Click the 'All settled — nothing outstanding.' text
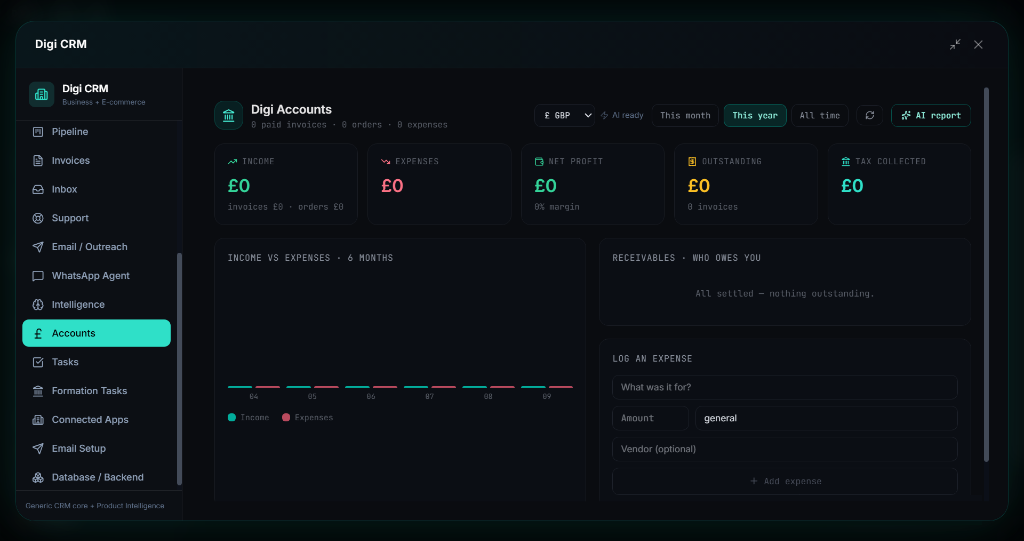Viewport: 1024px width, 541px height. click(785, 294)
